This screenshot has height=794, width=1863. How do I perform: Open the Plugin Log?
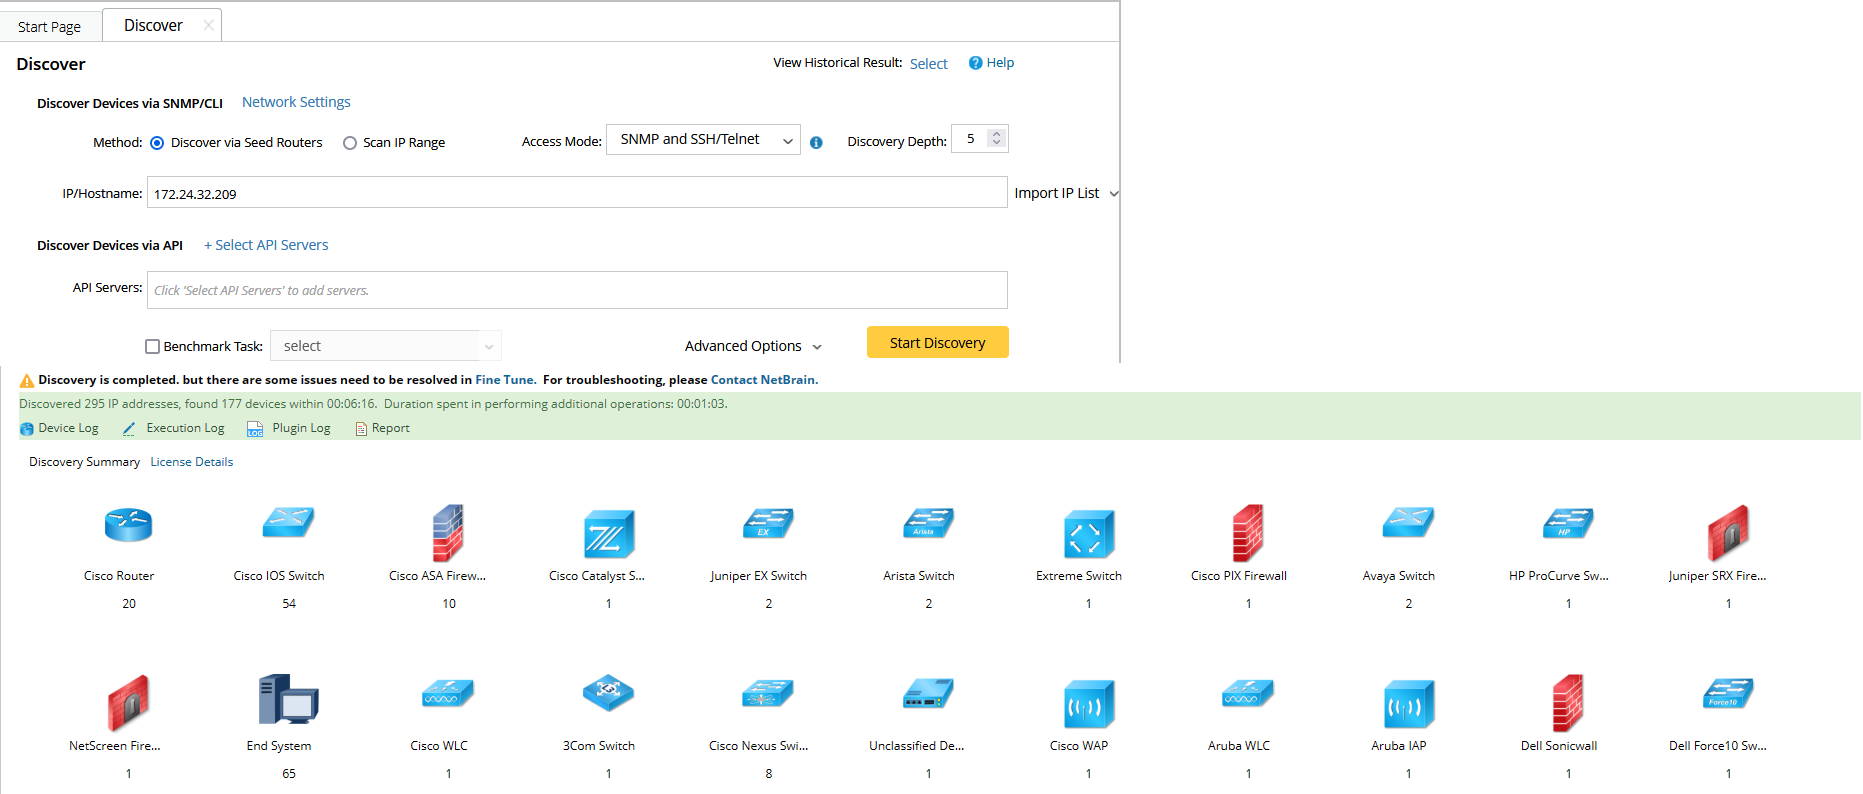(289, 428)
